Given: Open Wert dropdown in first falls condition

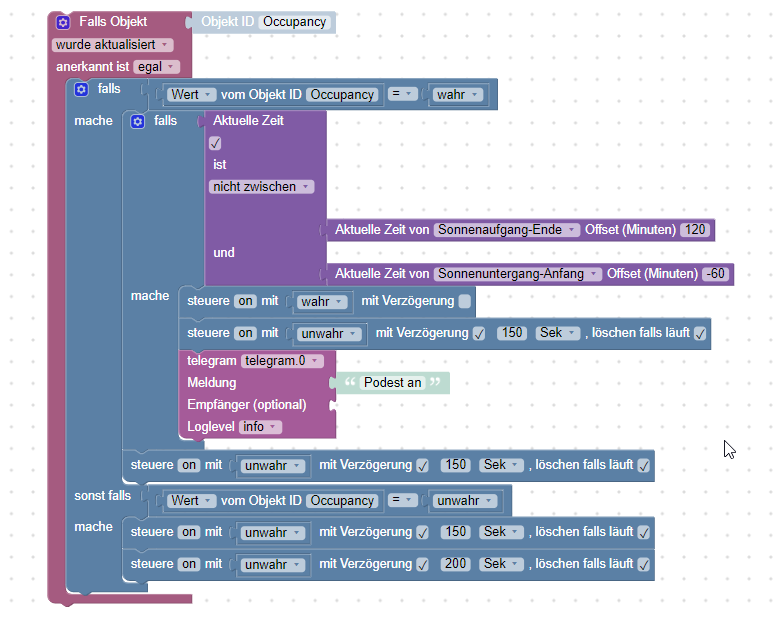Looking at the screenshot, I should pos(192,95).
